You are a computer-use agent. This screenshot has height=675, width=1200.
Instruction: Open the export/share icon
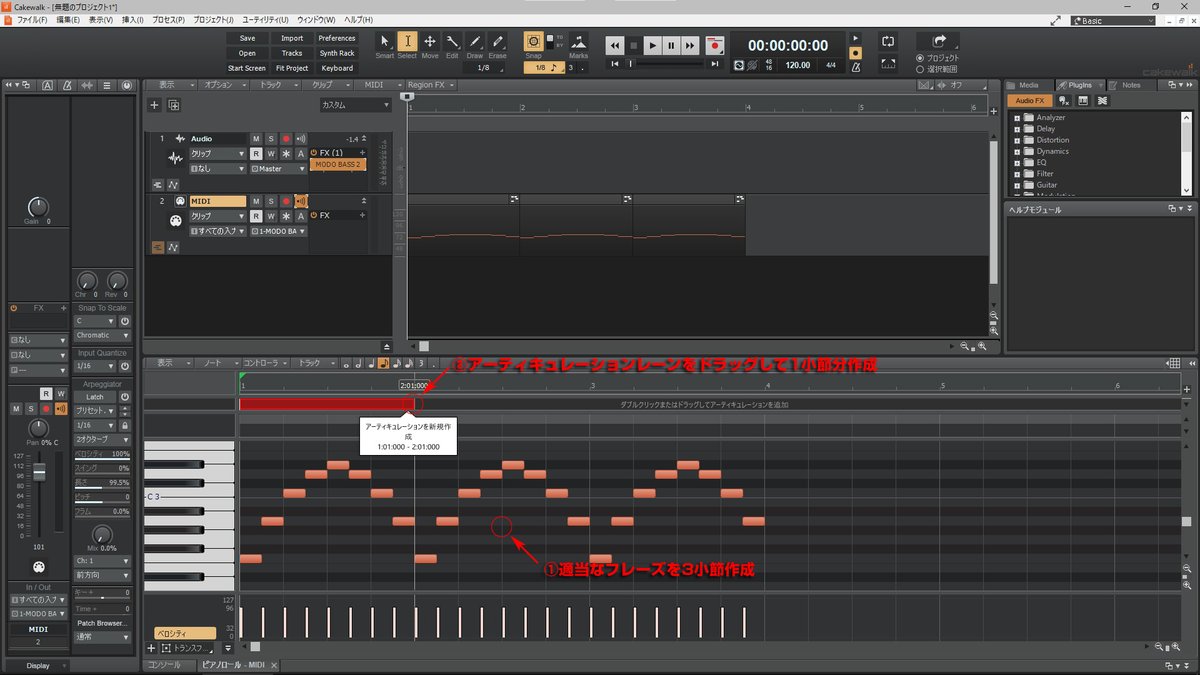click(x=938, y=42)
